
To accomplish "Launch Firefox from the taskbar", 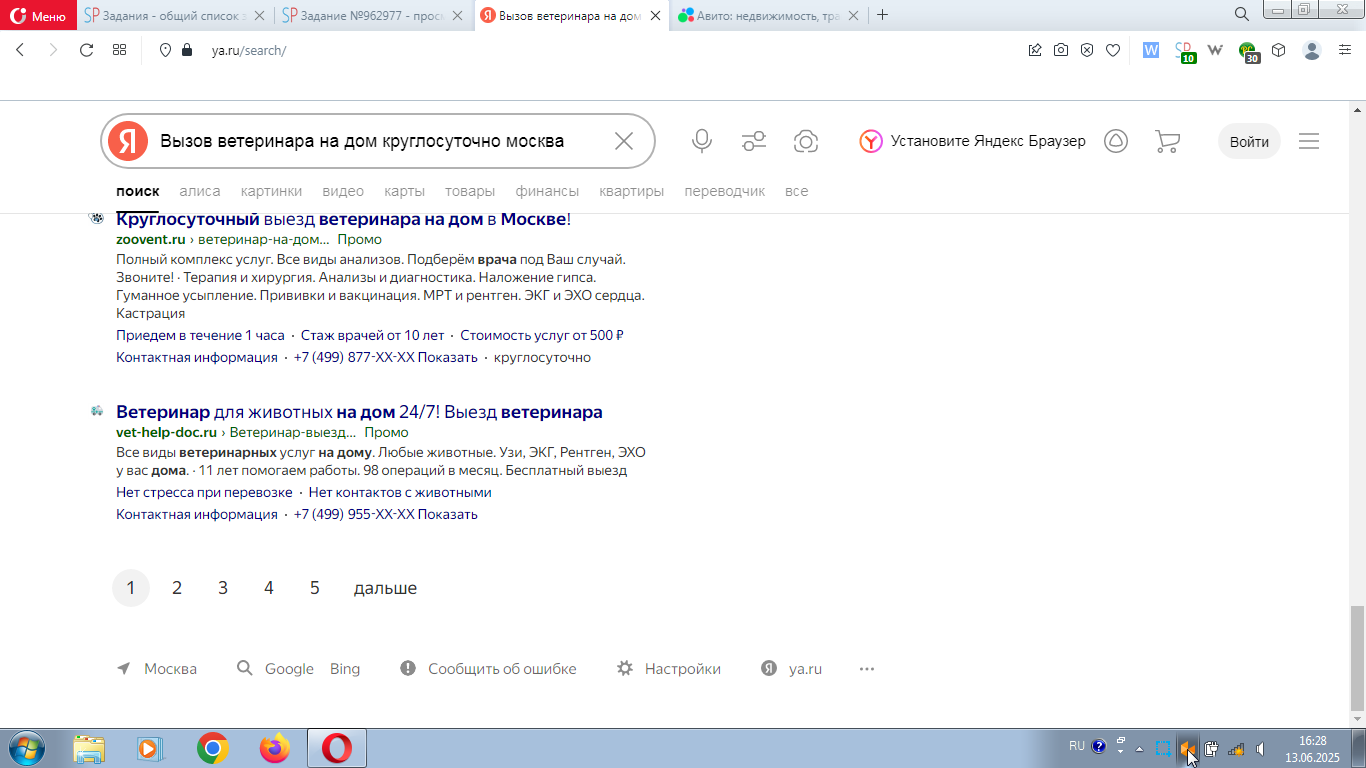I will click(x=274, y=748).
